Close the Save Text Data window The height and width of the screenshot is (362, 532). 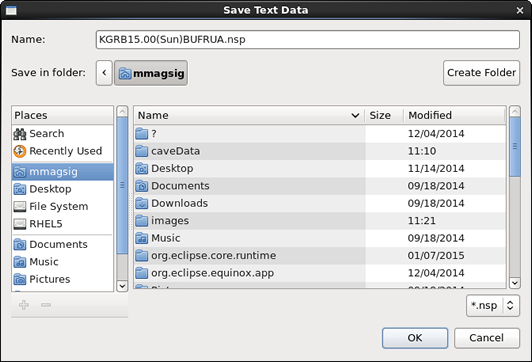click(520, 11)
